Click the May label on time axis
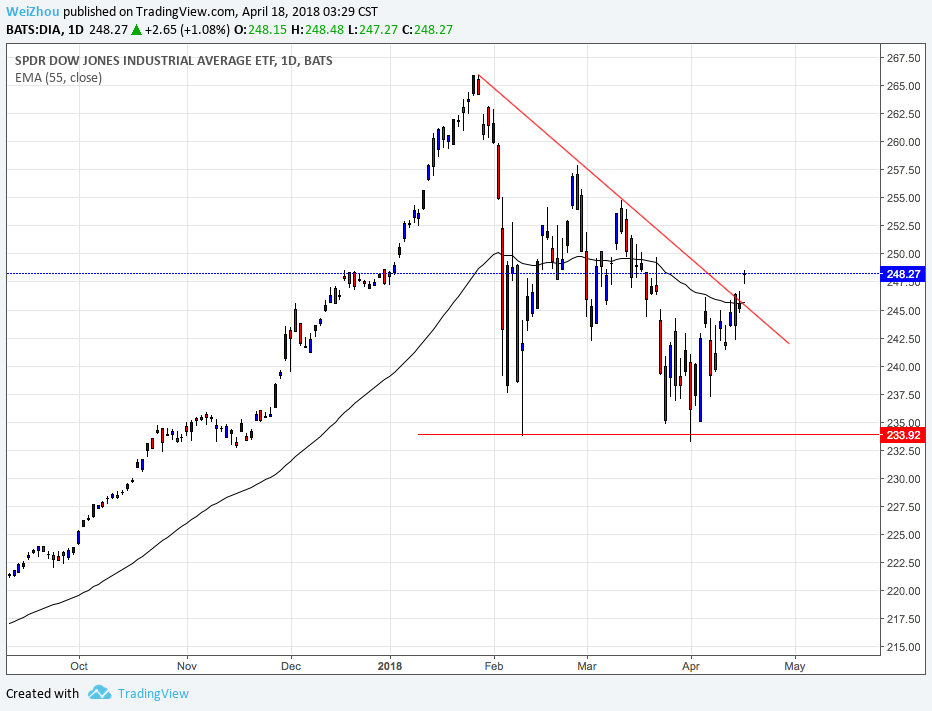This screenshot has width=932, height=711. [795, 666]
